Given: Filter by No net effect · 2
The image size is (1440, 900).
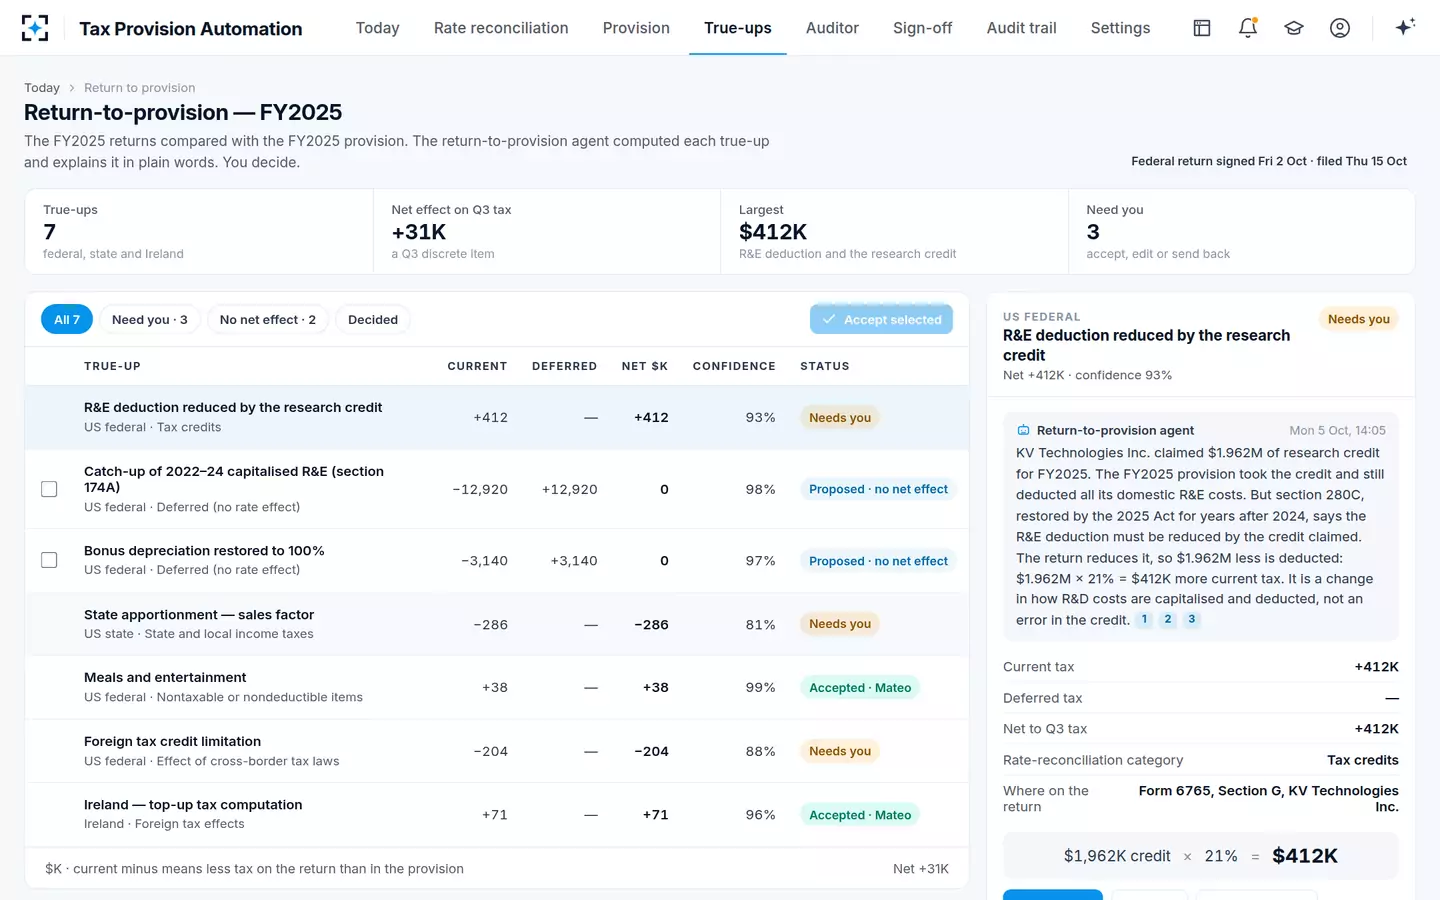Looking at the screenshot, I should pos(268,320).
